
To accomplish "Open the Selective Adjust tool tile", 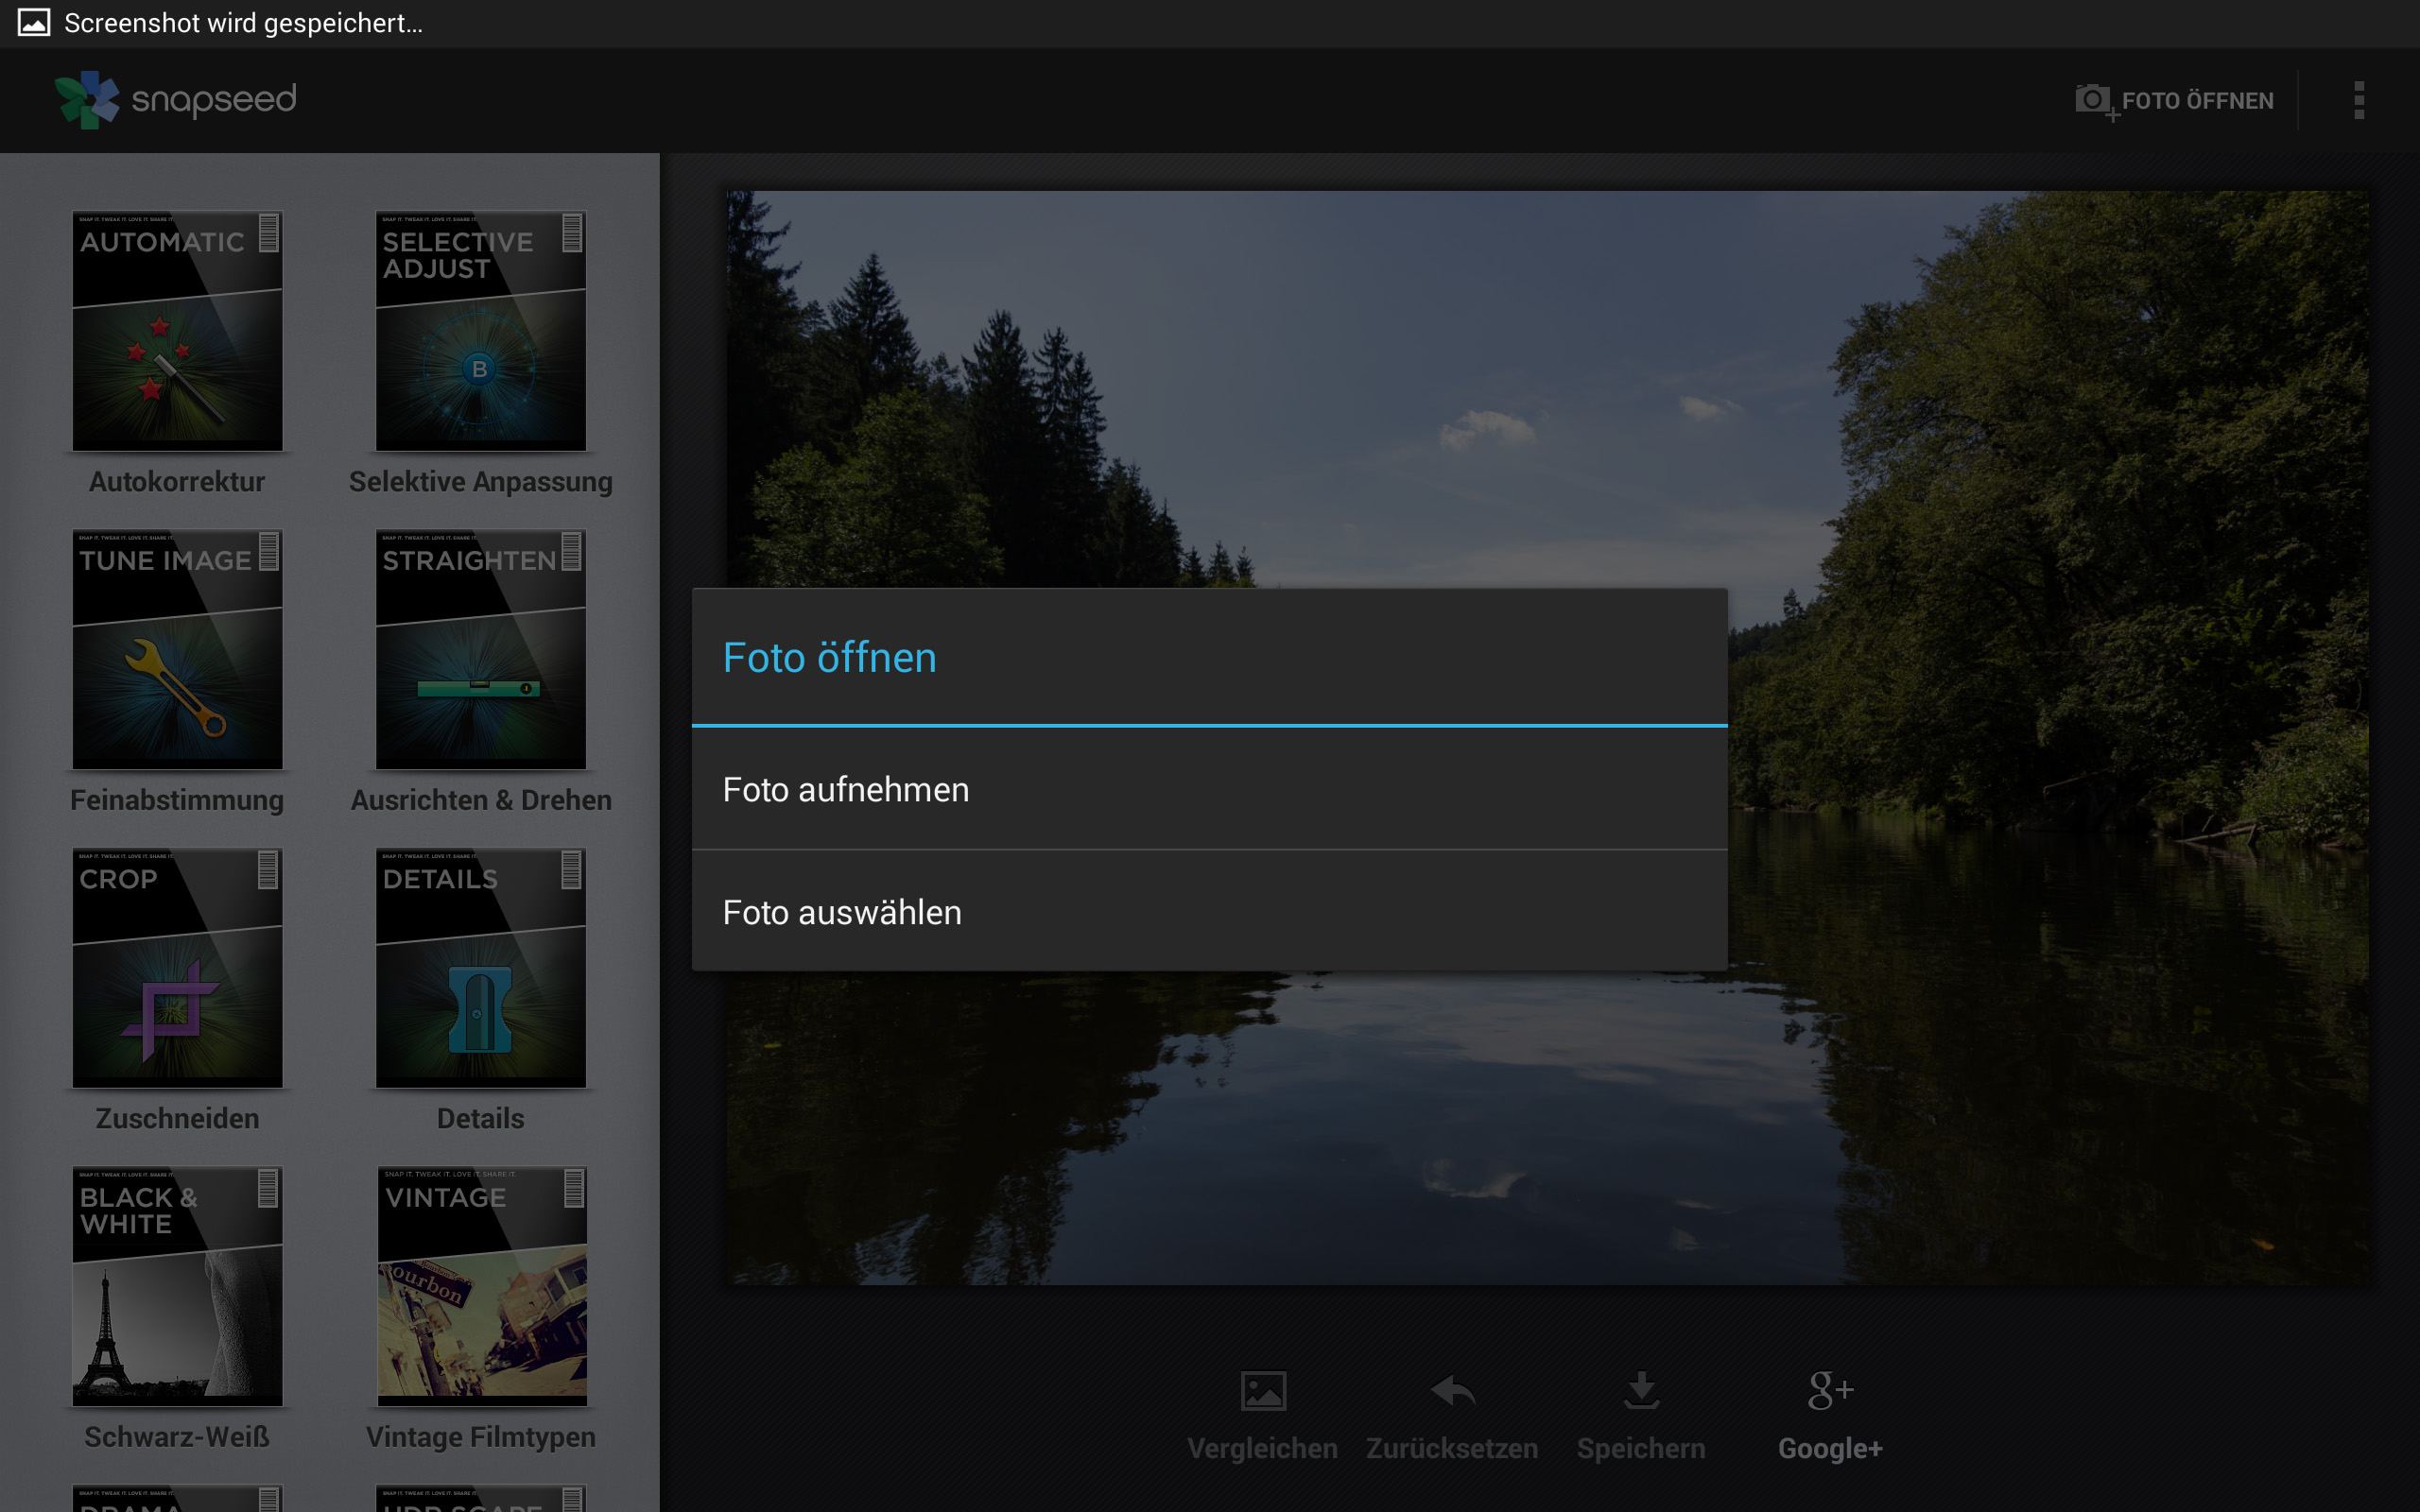I will tap(480, 330).
